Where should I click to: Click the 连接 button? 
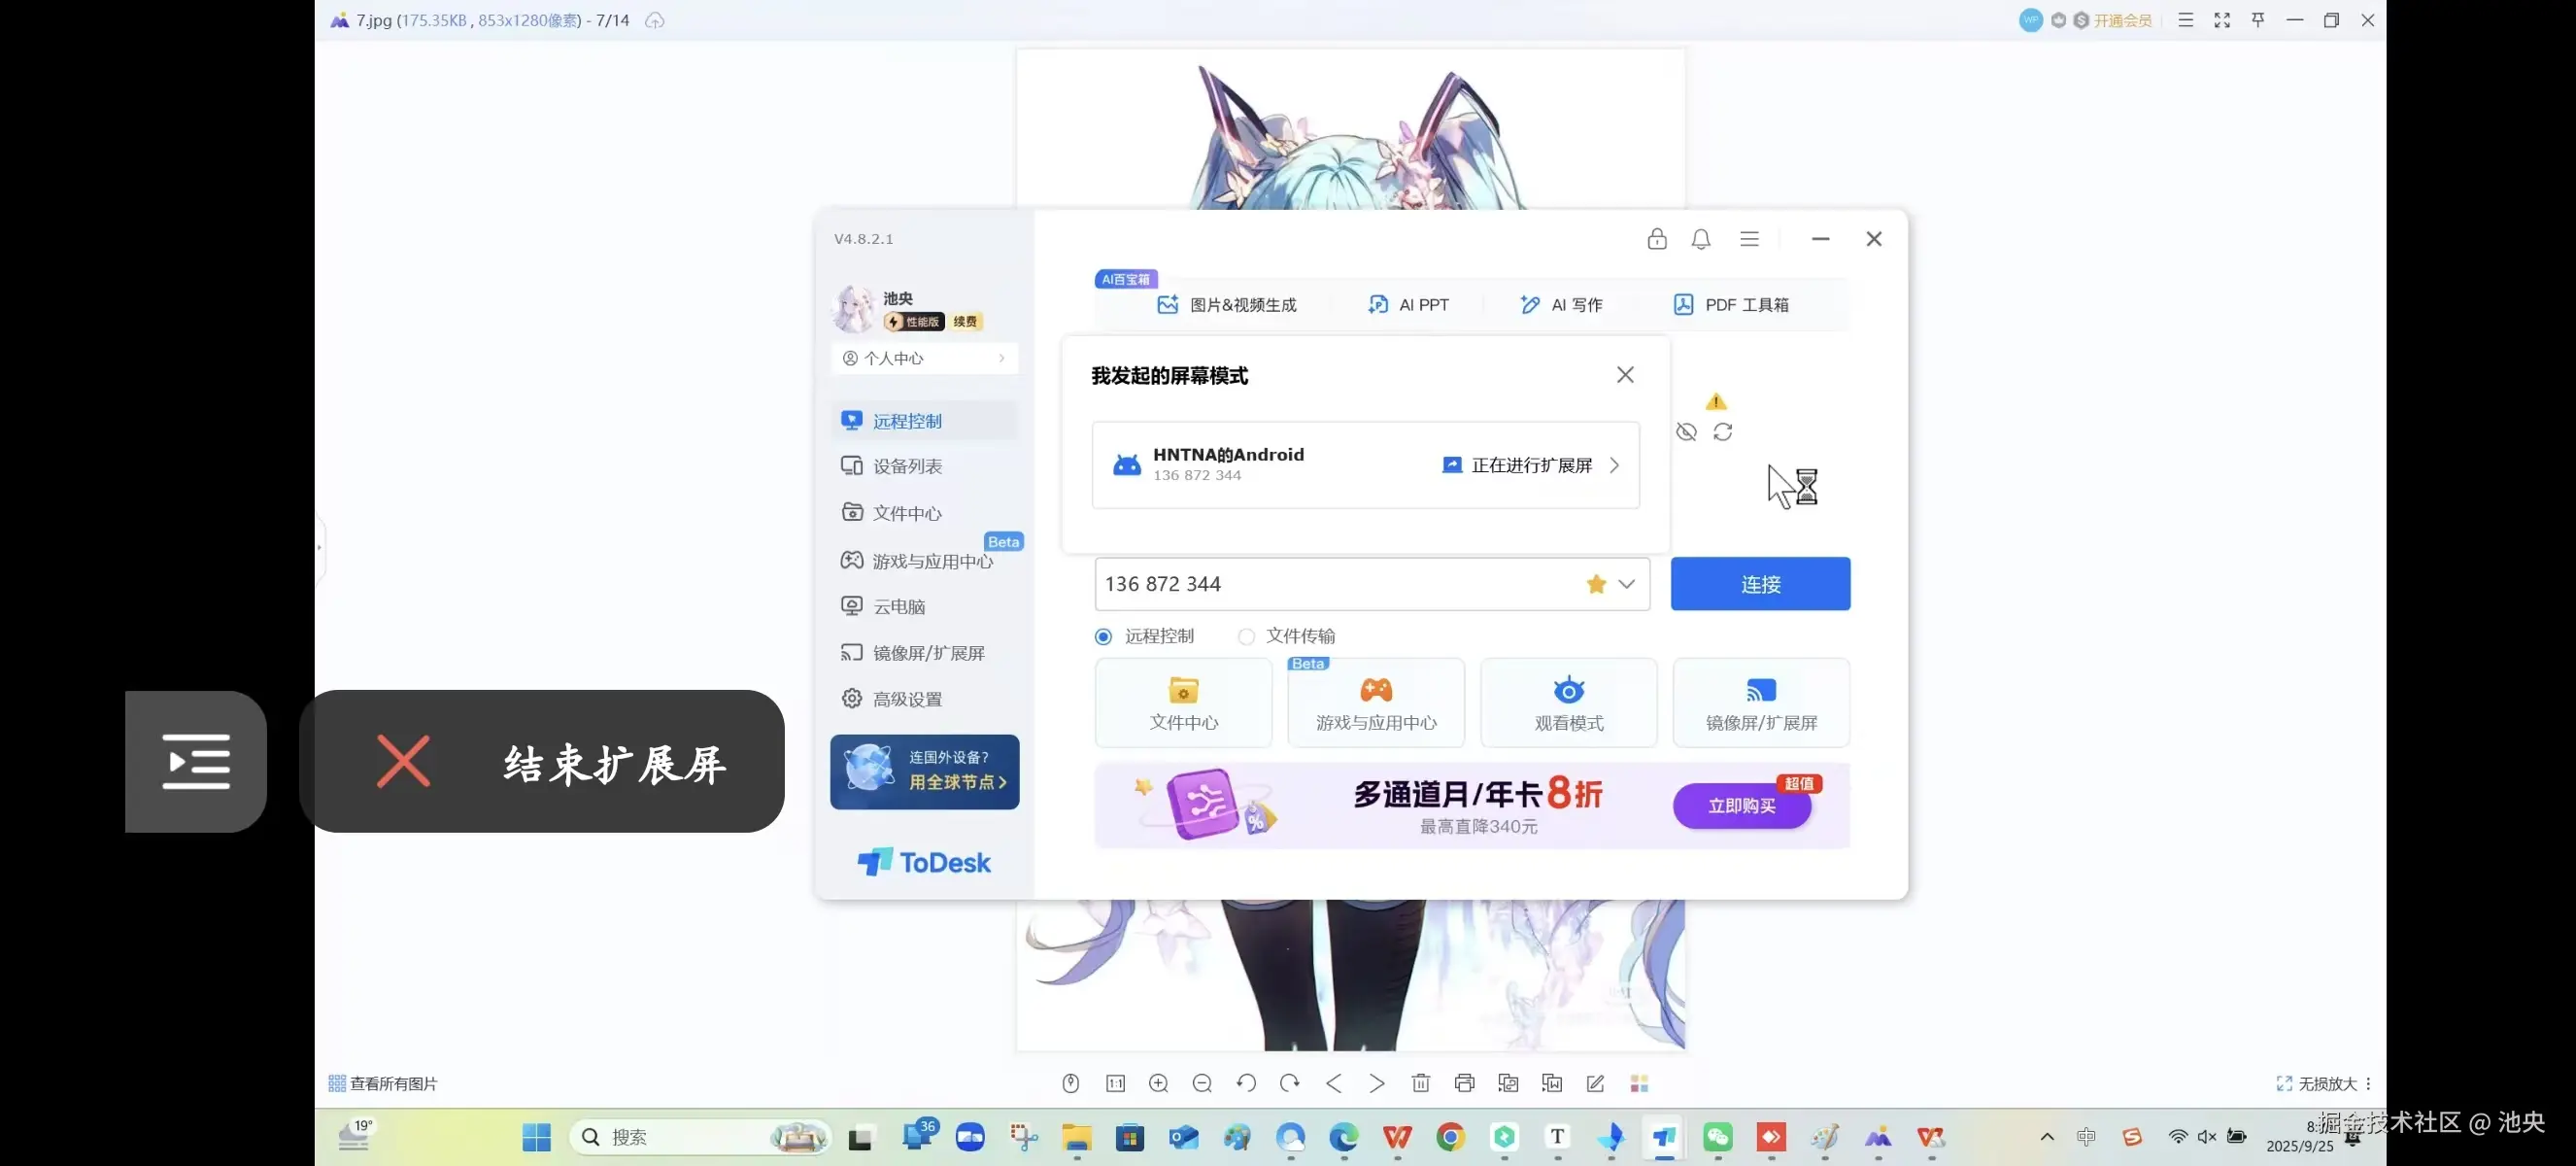(x=1760, y=584)
